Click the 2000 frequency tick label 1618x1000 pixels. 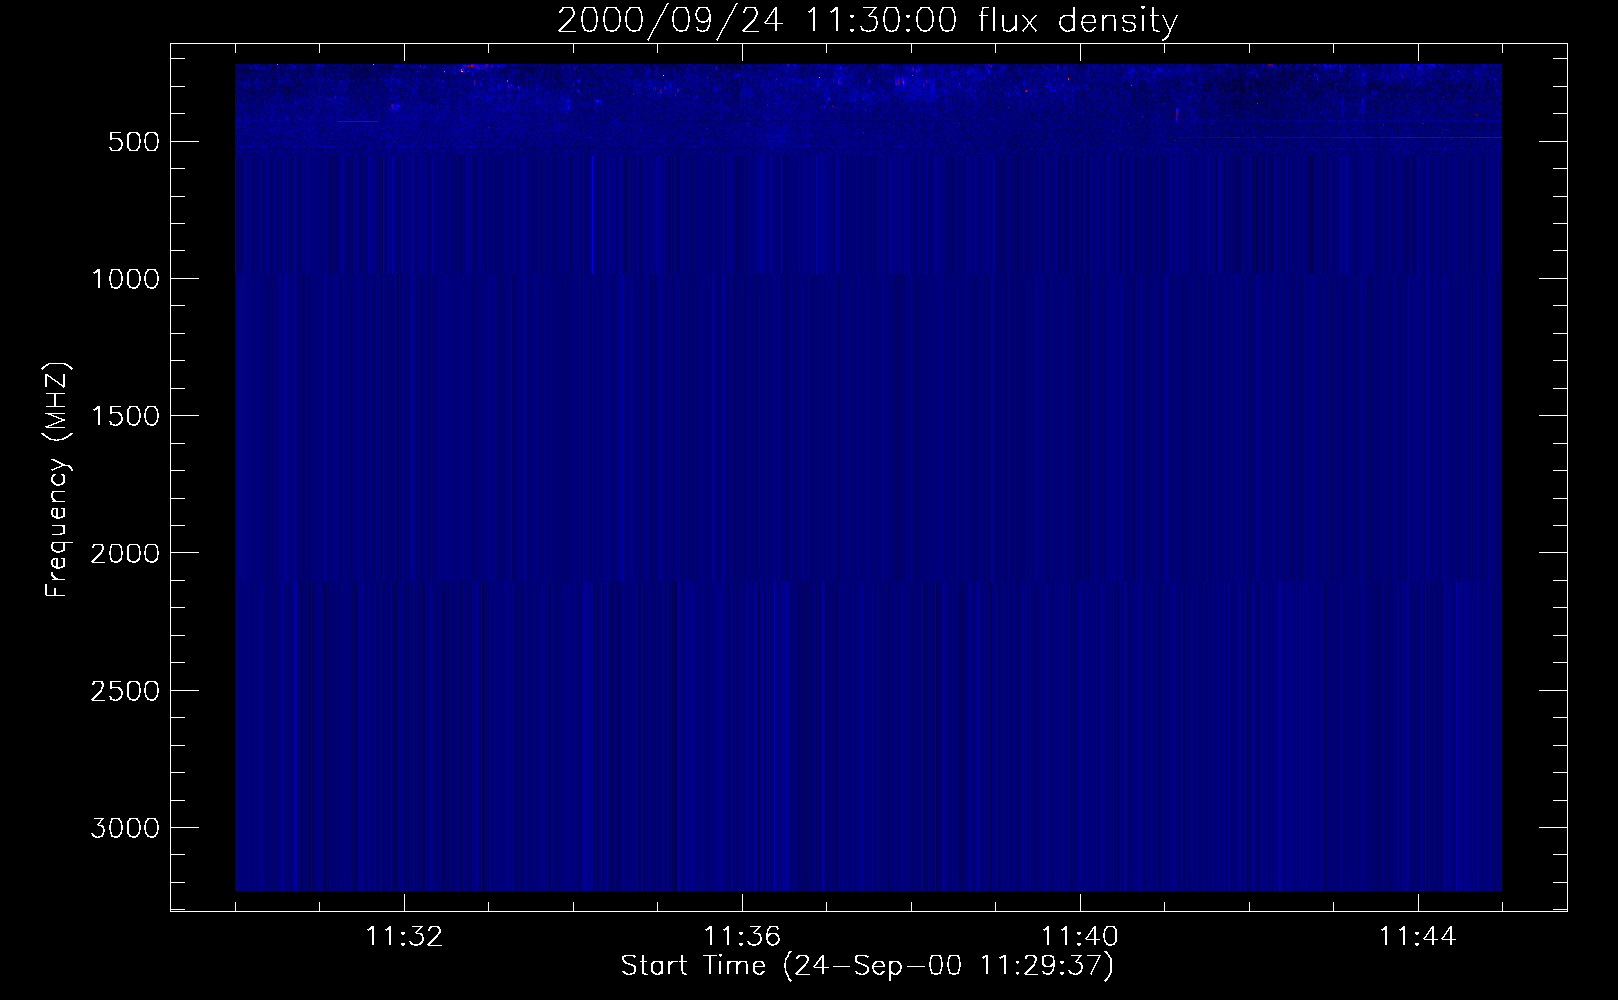pyautogui.click(x=125, y=553)
